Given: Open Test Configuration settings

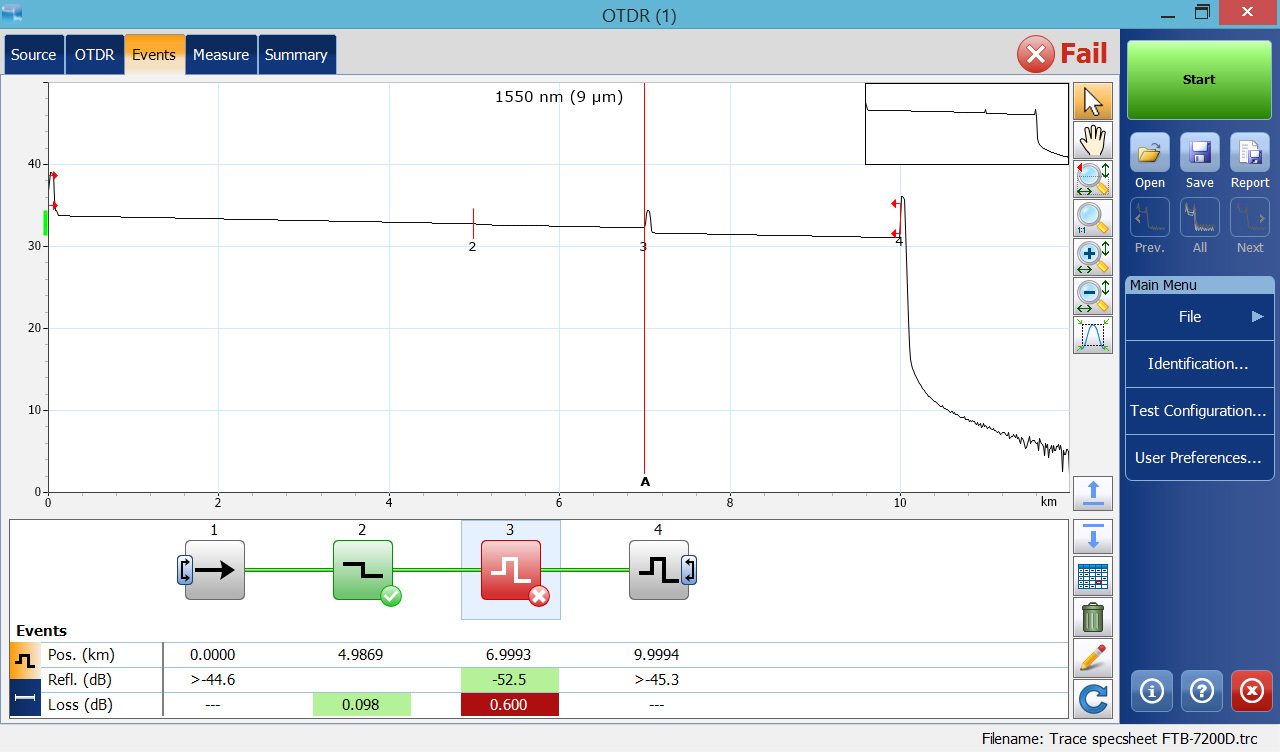Looking at the screenshot, I should point(1199,411).
